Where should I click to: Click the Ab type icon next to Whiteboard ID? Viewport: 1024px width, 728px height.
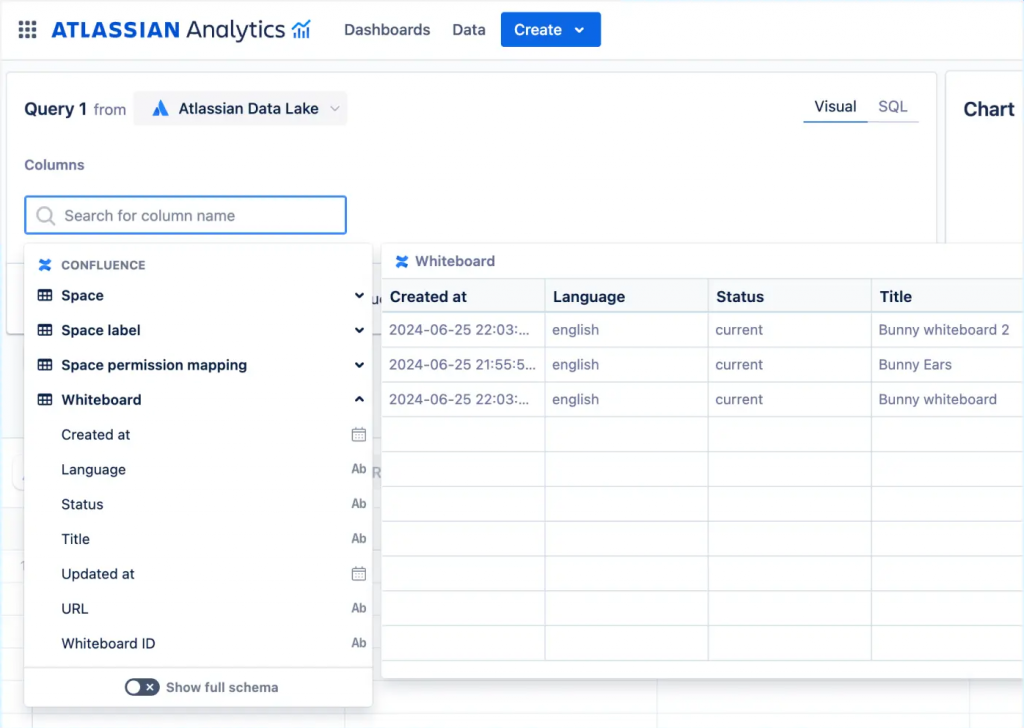pyautogui.click(x=359, y=642)
